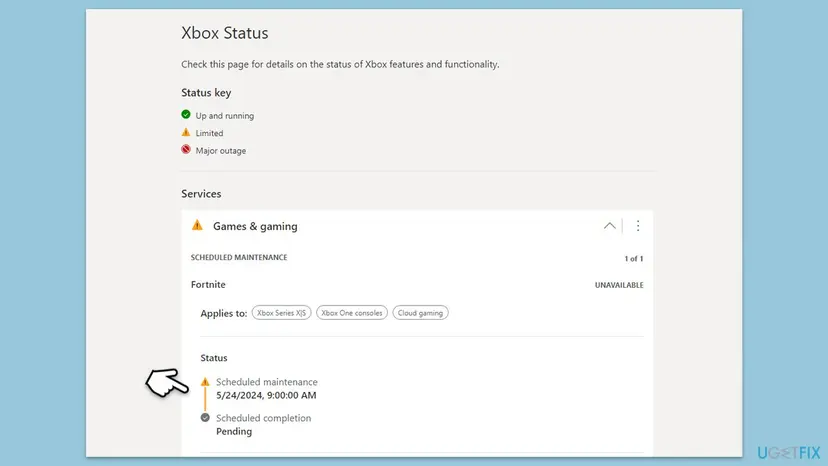828x466 pixels.
Task: Click the Scheduled maintenance warning icon
Action: 205,381
